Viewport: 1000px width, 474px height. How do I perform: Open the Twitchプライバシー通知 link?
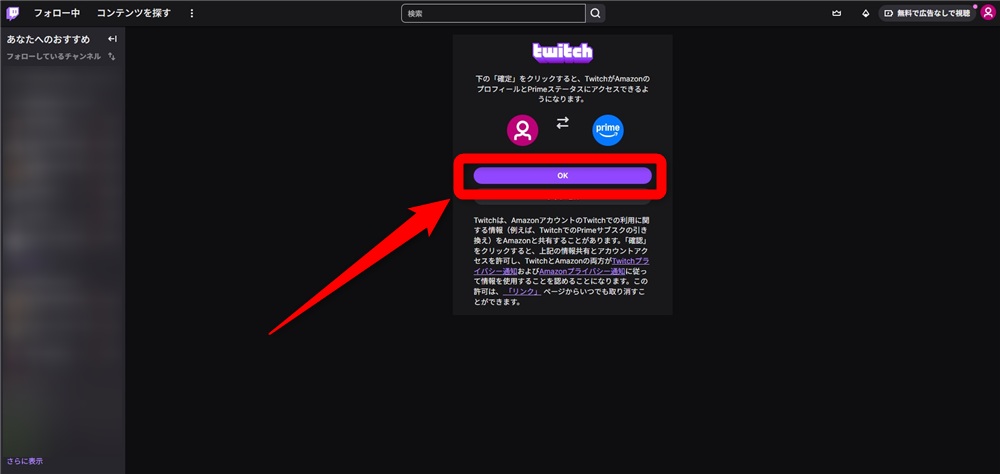[x=561, y=267]
